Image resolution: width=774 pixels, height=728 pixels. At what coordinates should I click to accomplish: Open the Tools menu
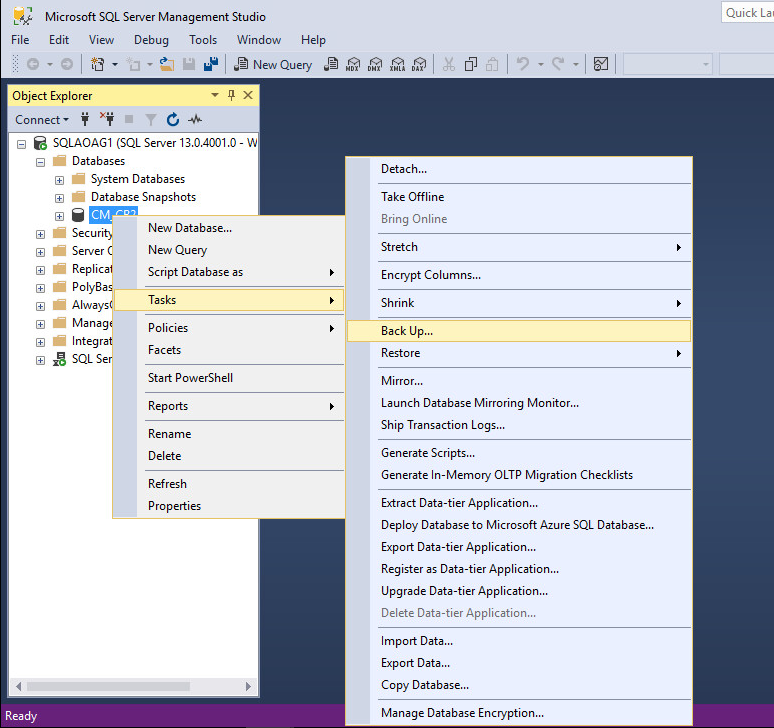click(x=203, y=39)
